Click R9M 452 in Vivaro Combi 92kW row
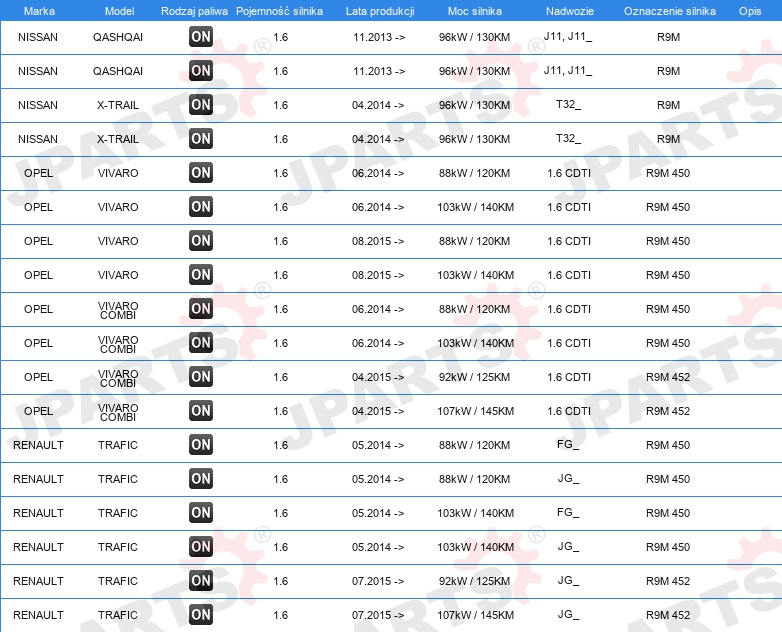Image resolution: width=782 pixels, height=632 pixels. click(668, 377)
